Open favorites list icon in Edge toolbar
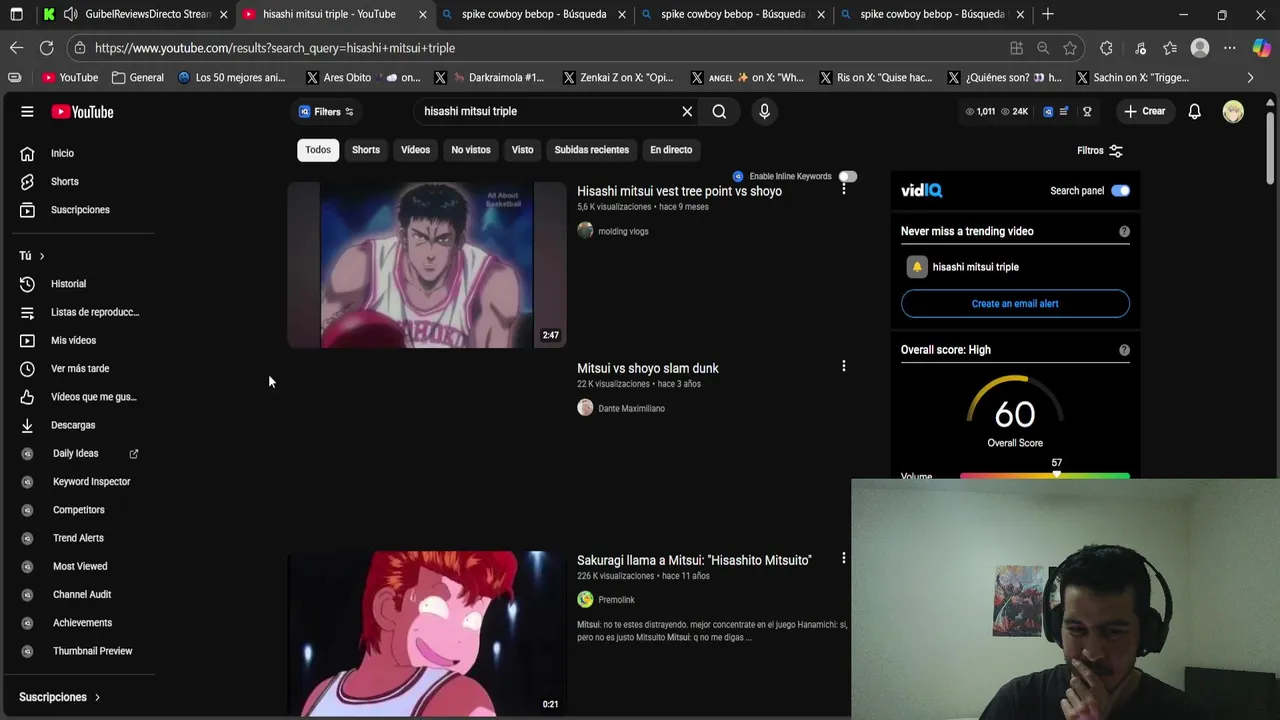The image size is (1280, 720). [x=1170, y=48]
